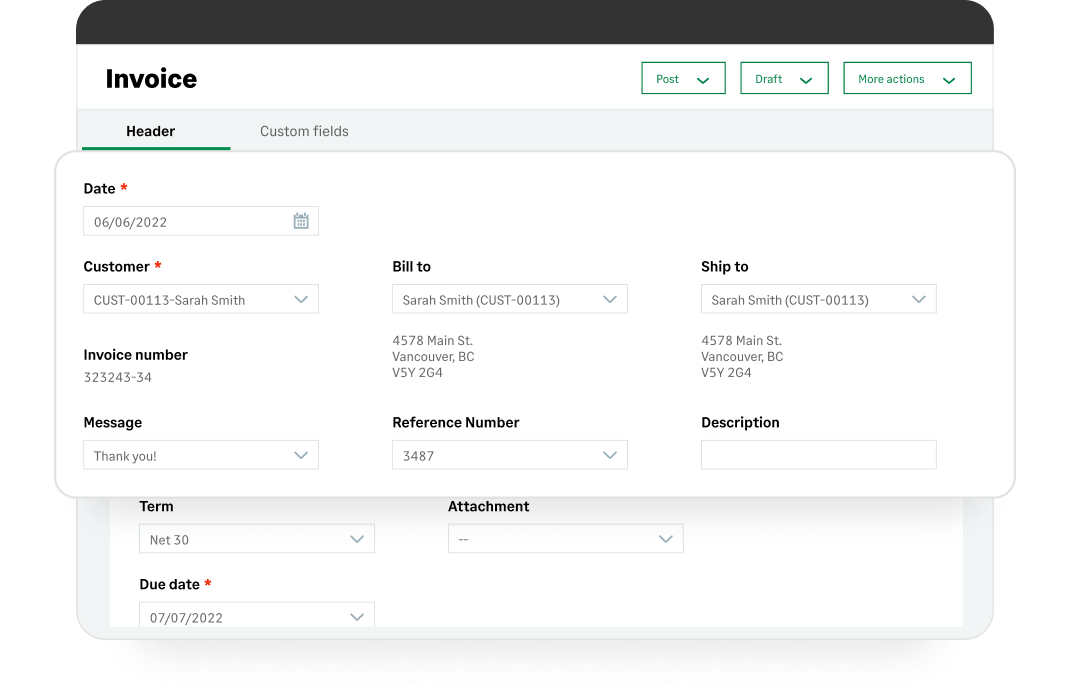The width and height of the screenshot is (1068, 700).
Task: Open the Customer dropdown showing CUST-00113-Sarah Smith
Action: click(302, 298)
